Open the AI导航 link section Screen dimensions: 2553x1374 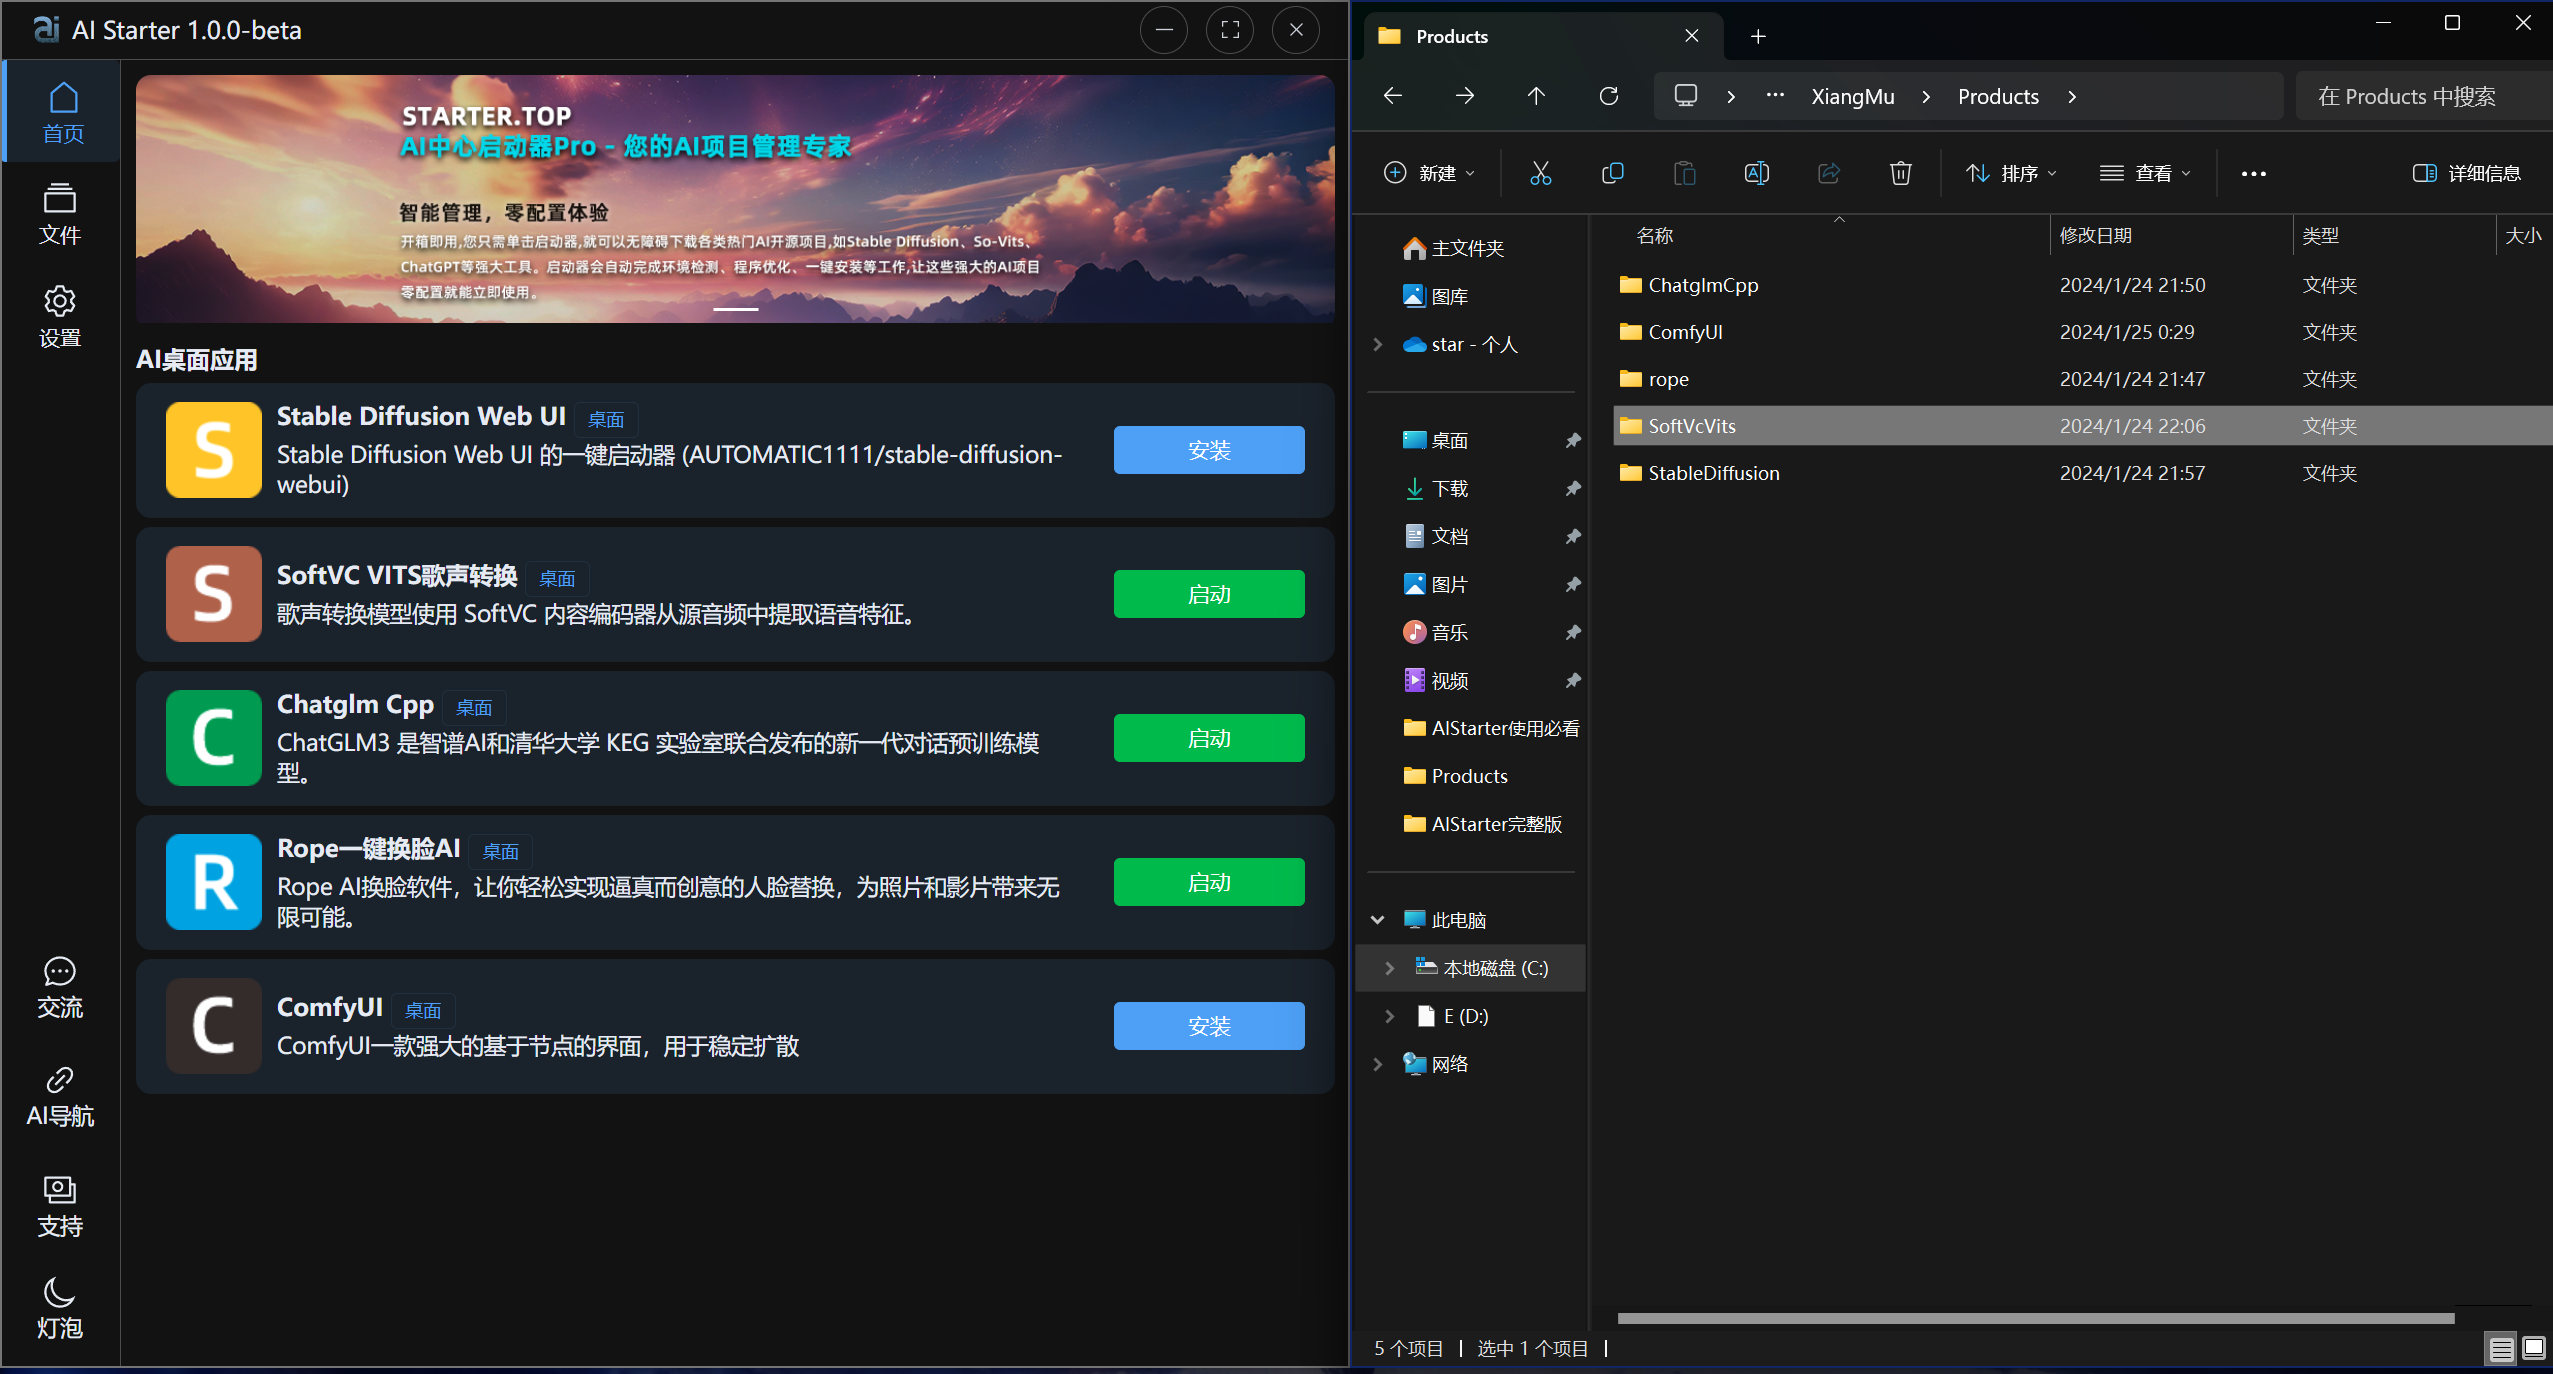pyautogui.click(x=60, y=1096)
